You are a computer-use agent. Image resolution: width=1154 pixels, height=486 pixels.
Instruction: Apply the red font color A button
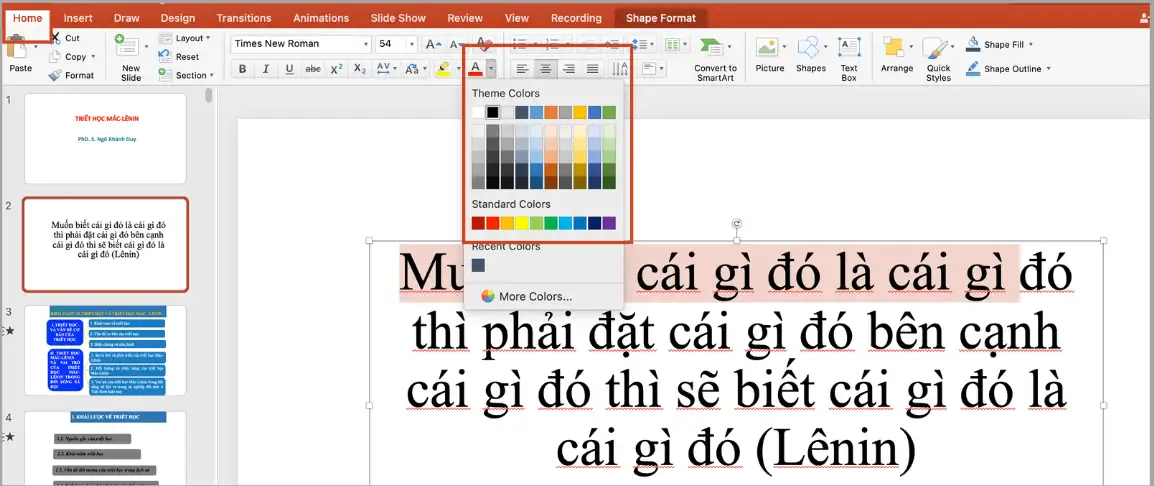click(x=475, y=68)
